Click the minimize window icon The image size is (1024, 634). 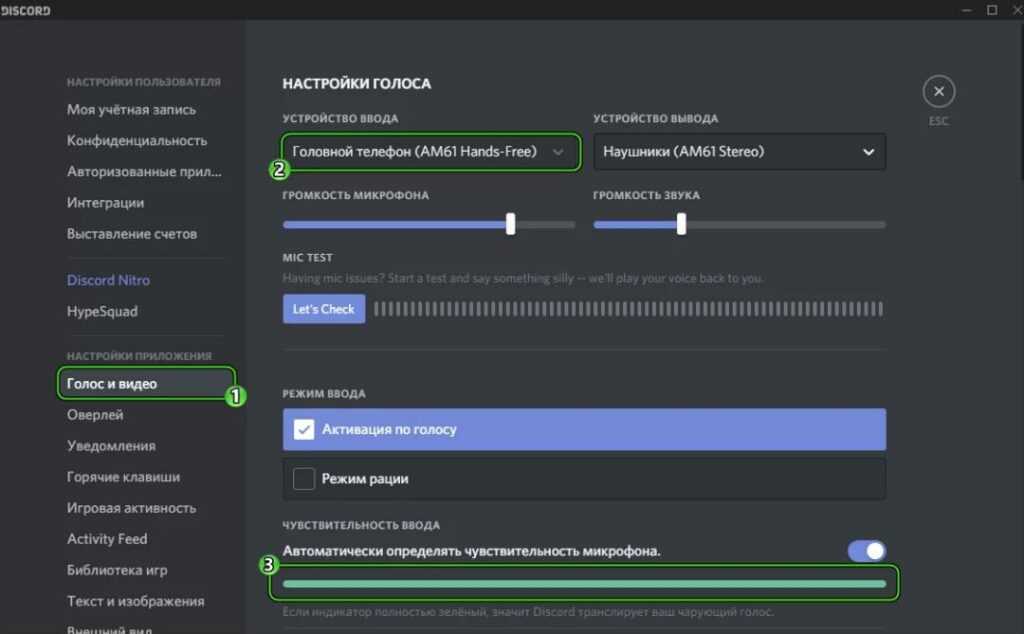coord(964,10)
